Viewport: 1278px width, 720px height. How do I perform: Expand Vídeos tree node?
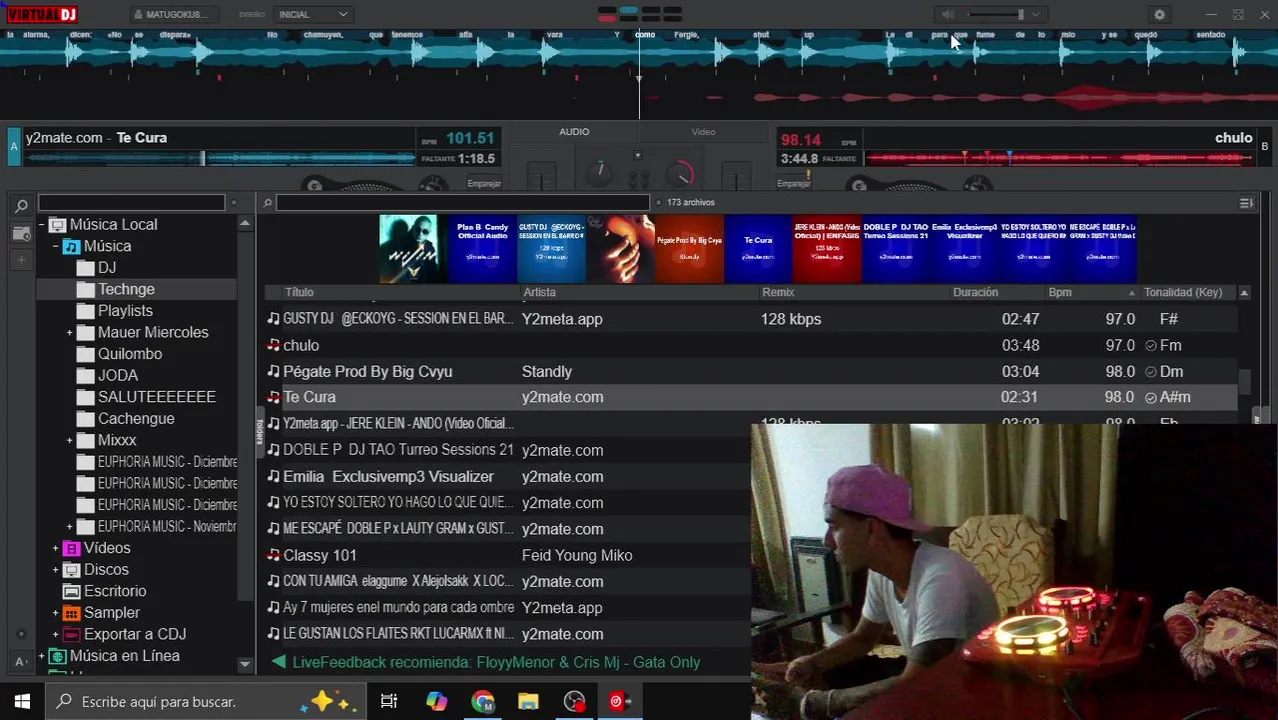[56, 548]
